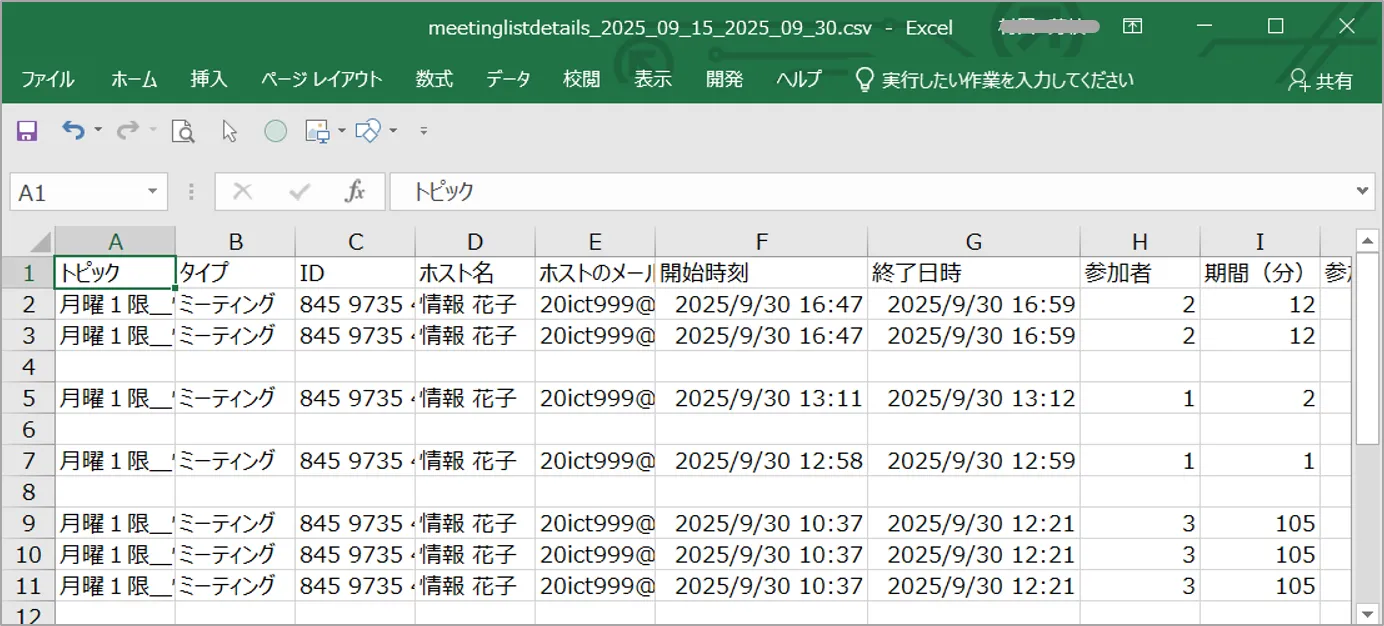
Task: Switch to the 挿入 ribbon tab
Action: click(x=209, y=80)
